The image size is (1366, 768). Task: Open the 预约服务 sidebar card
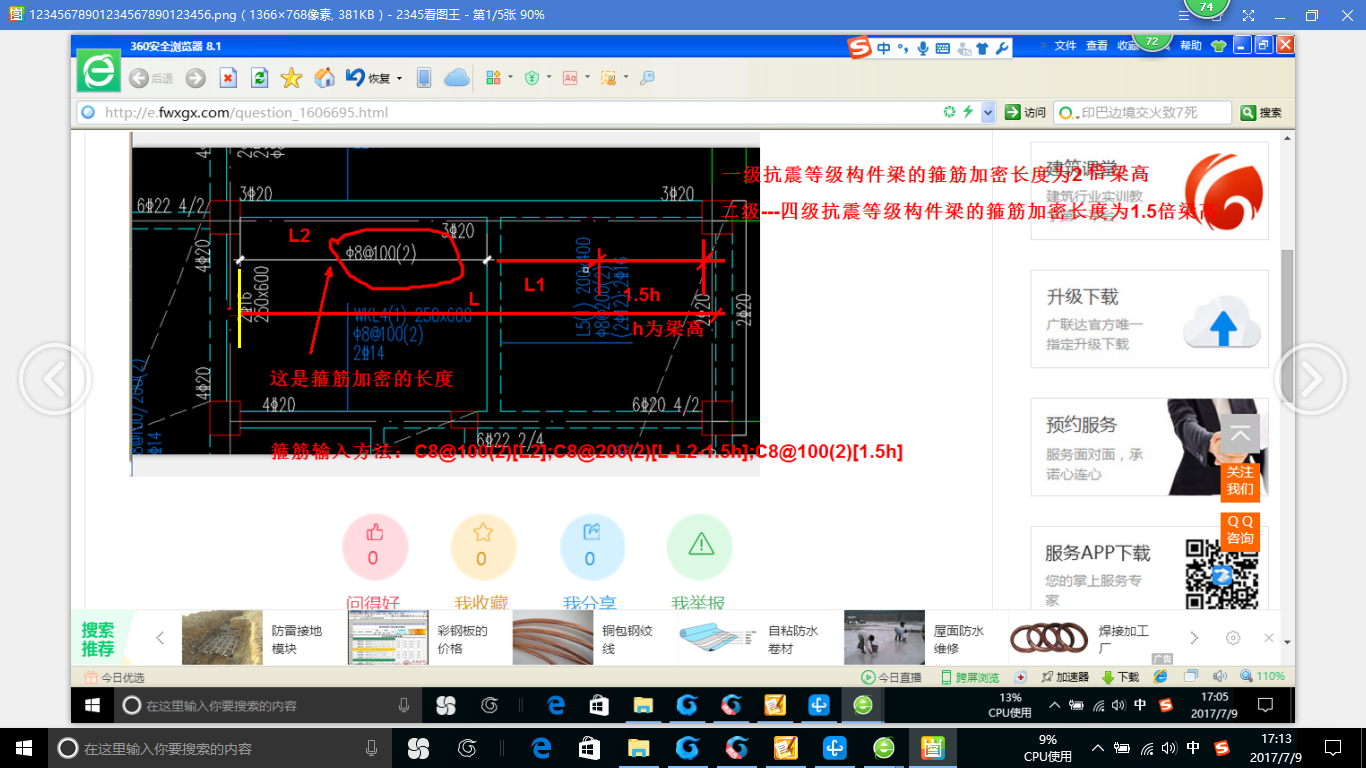tap(1150, 447)
